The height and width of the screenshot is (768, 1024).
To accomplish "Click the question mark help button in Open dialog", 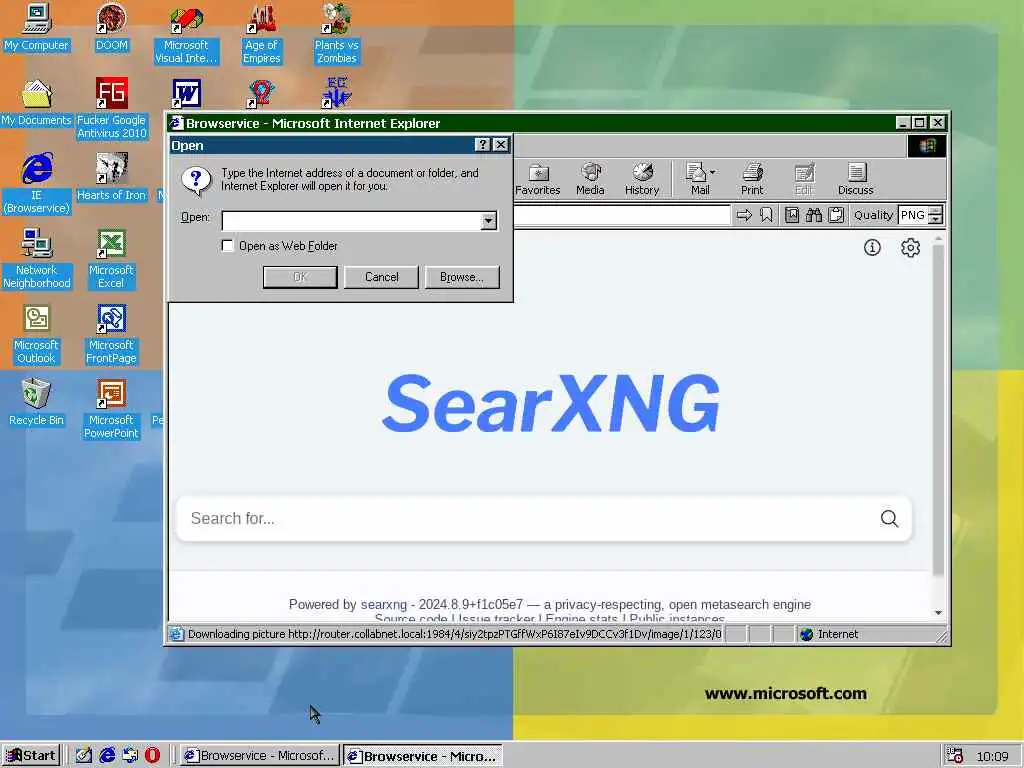I will point(482,145).
